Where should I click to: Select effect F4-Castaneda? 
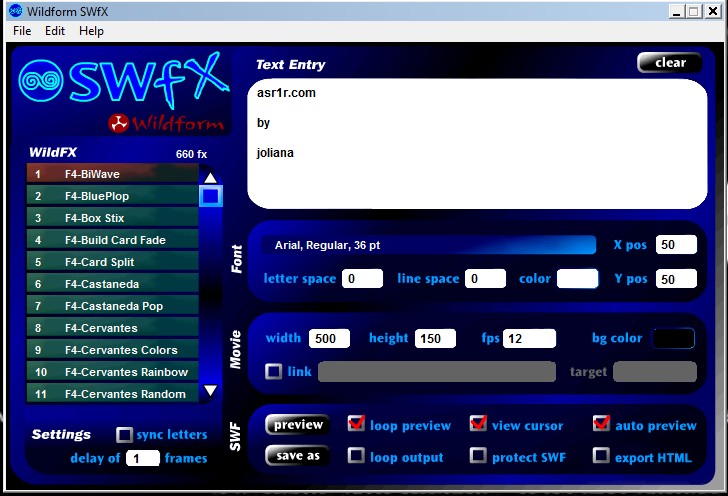point(112,284)
